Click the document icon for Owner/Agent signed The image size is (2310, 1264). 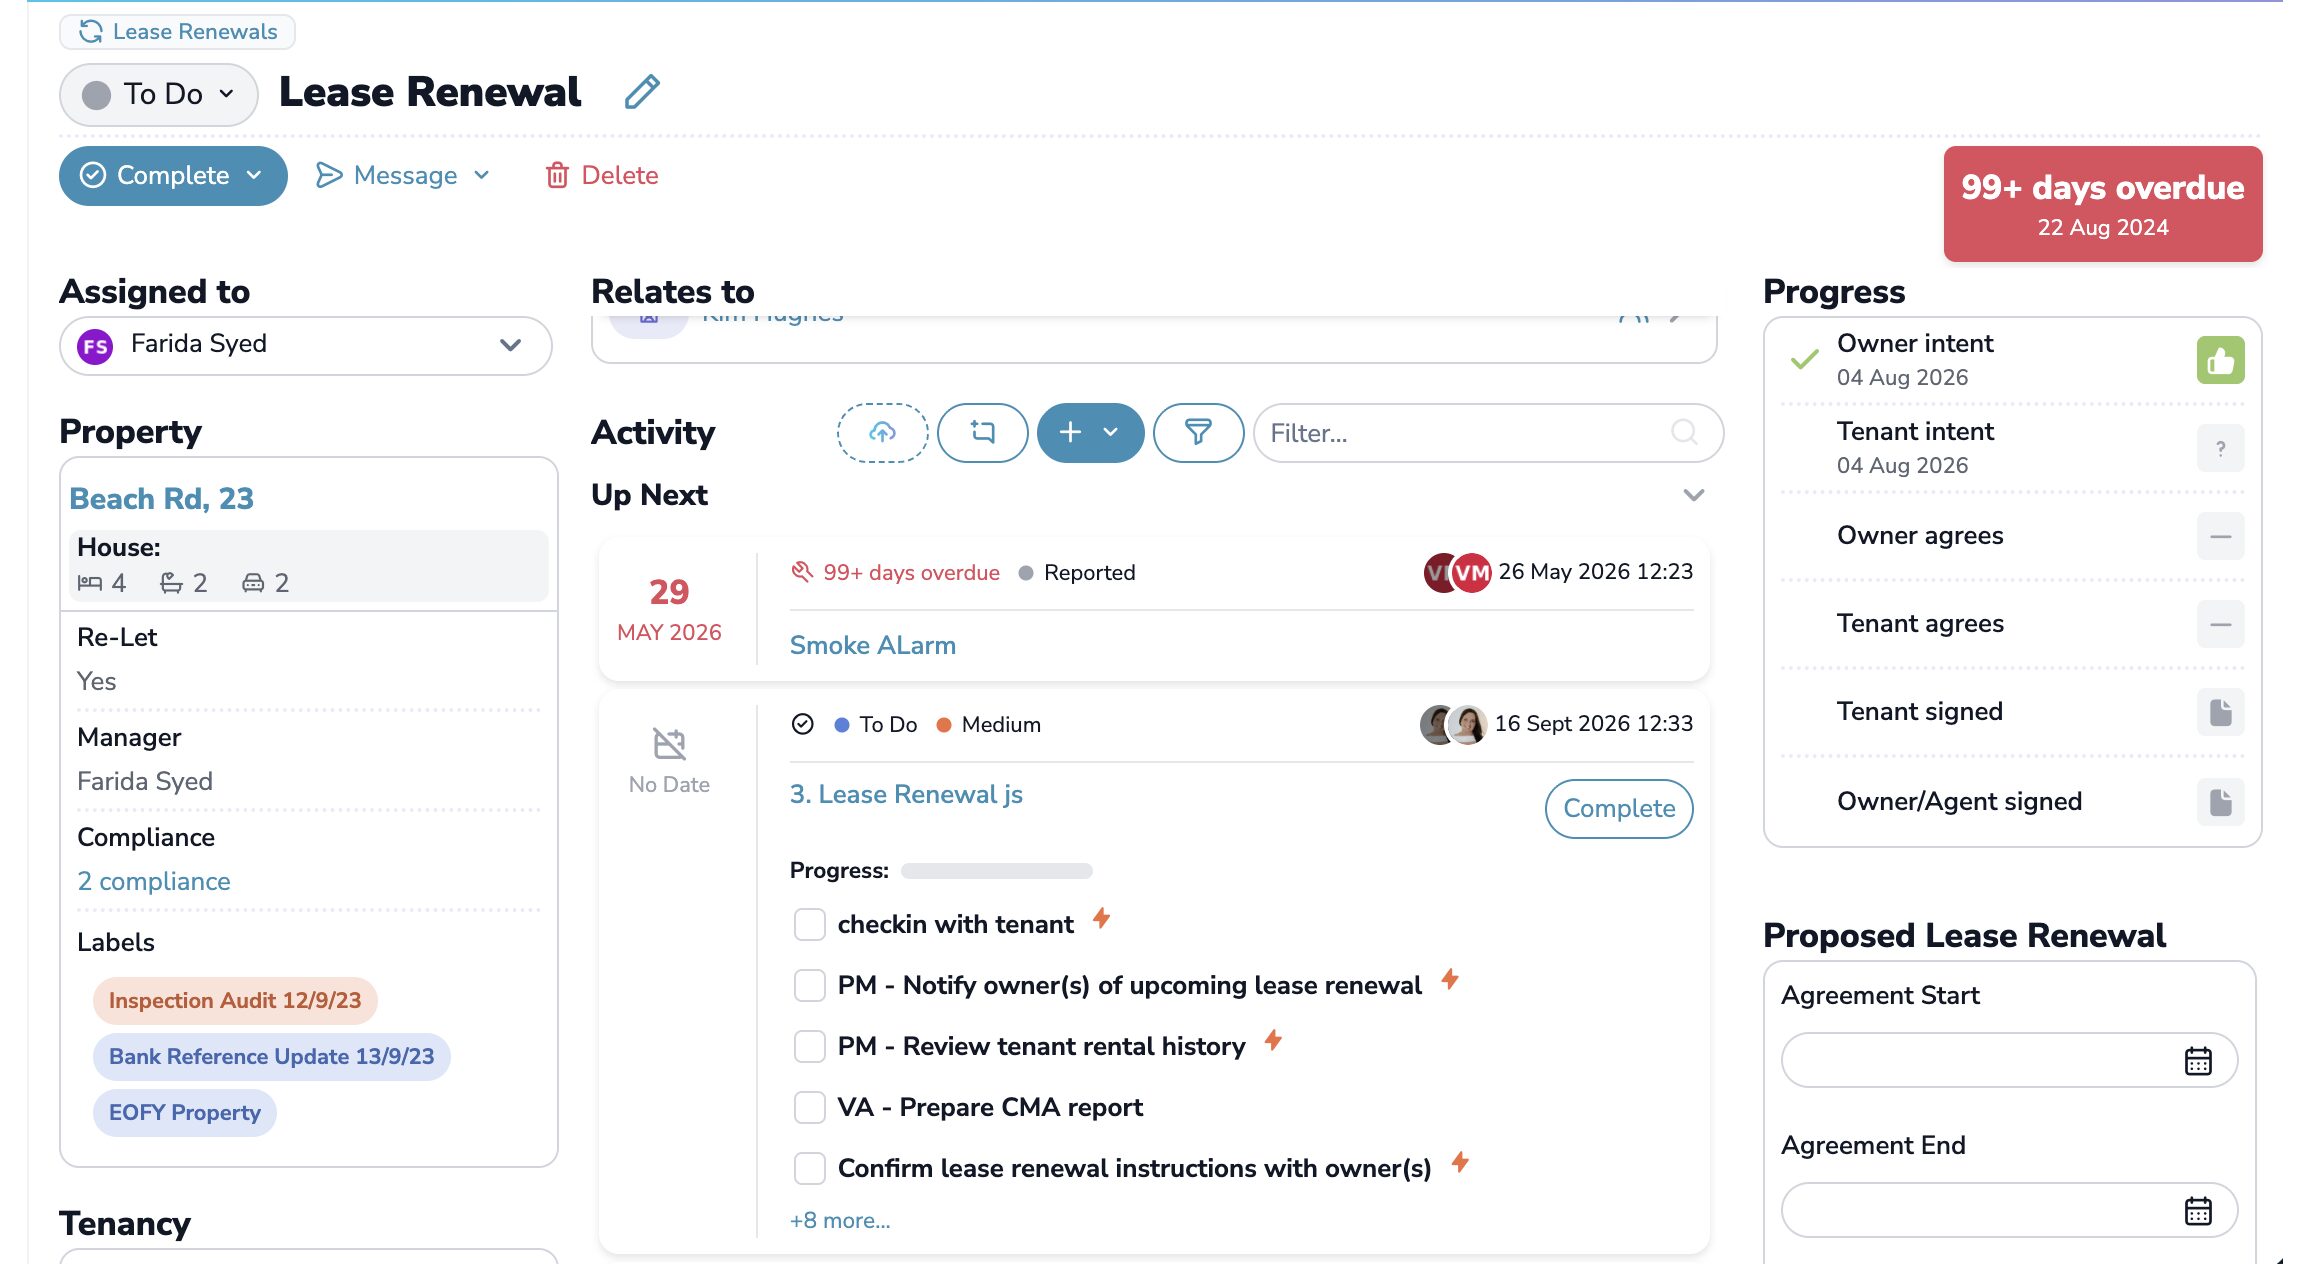2220,802
